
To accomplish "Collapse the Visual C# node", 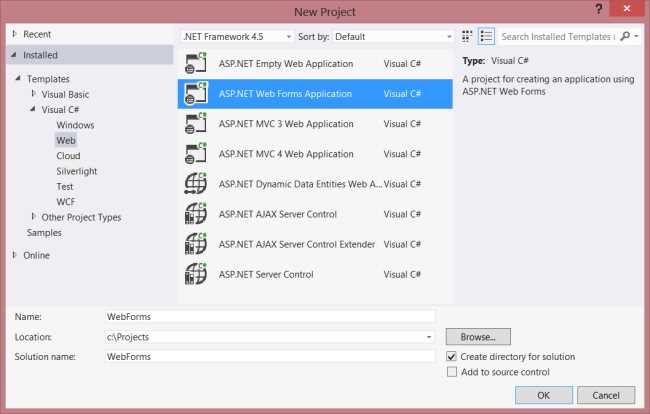I will 33,109.
